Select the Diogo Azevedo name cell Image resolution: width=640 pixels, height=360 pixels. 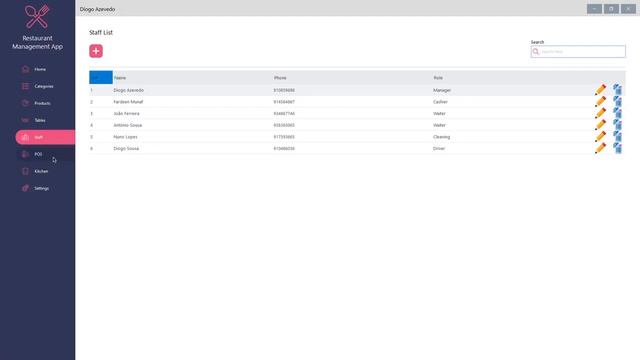[129, 90]
